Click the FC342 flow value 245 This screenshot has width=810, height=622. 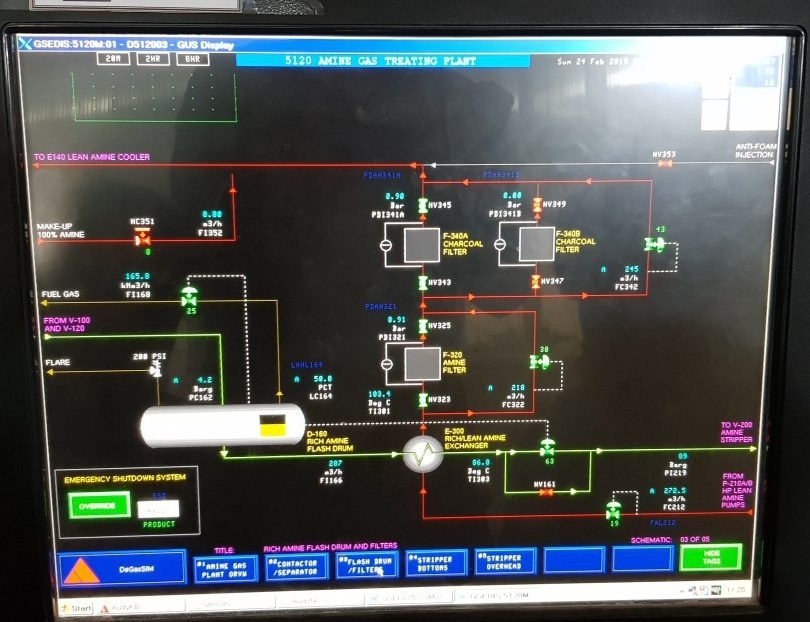pyautogui.click(x=631, y=270)
